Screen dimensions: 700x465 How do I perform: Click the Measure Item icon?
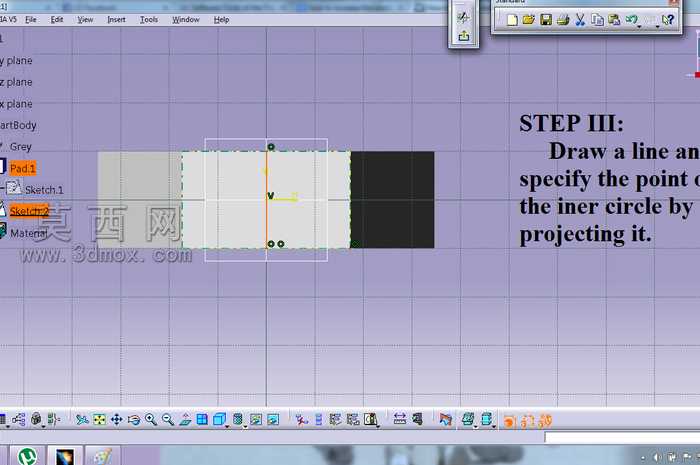(417, 419)
